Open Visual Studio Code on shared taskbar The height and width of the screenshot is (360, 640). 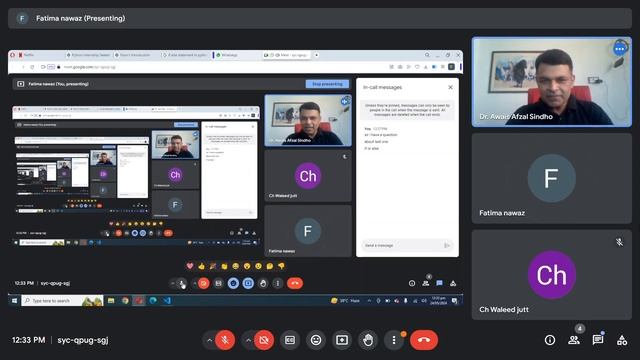[x=167, y=300]
